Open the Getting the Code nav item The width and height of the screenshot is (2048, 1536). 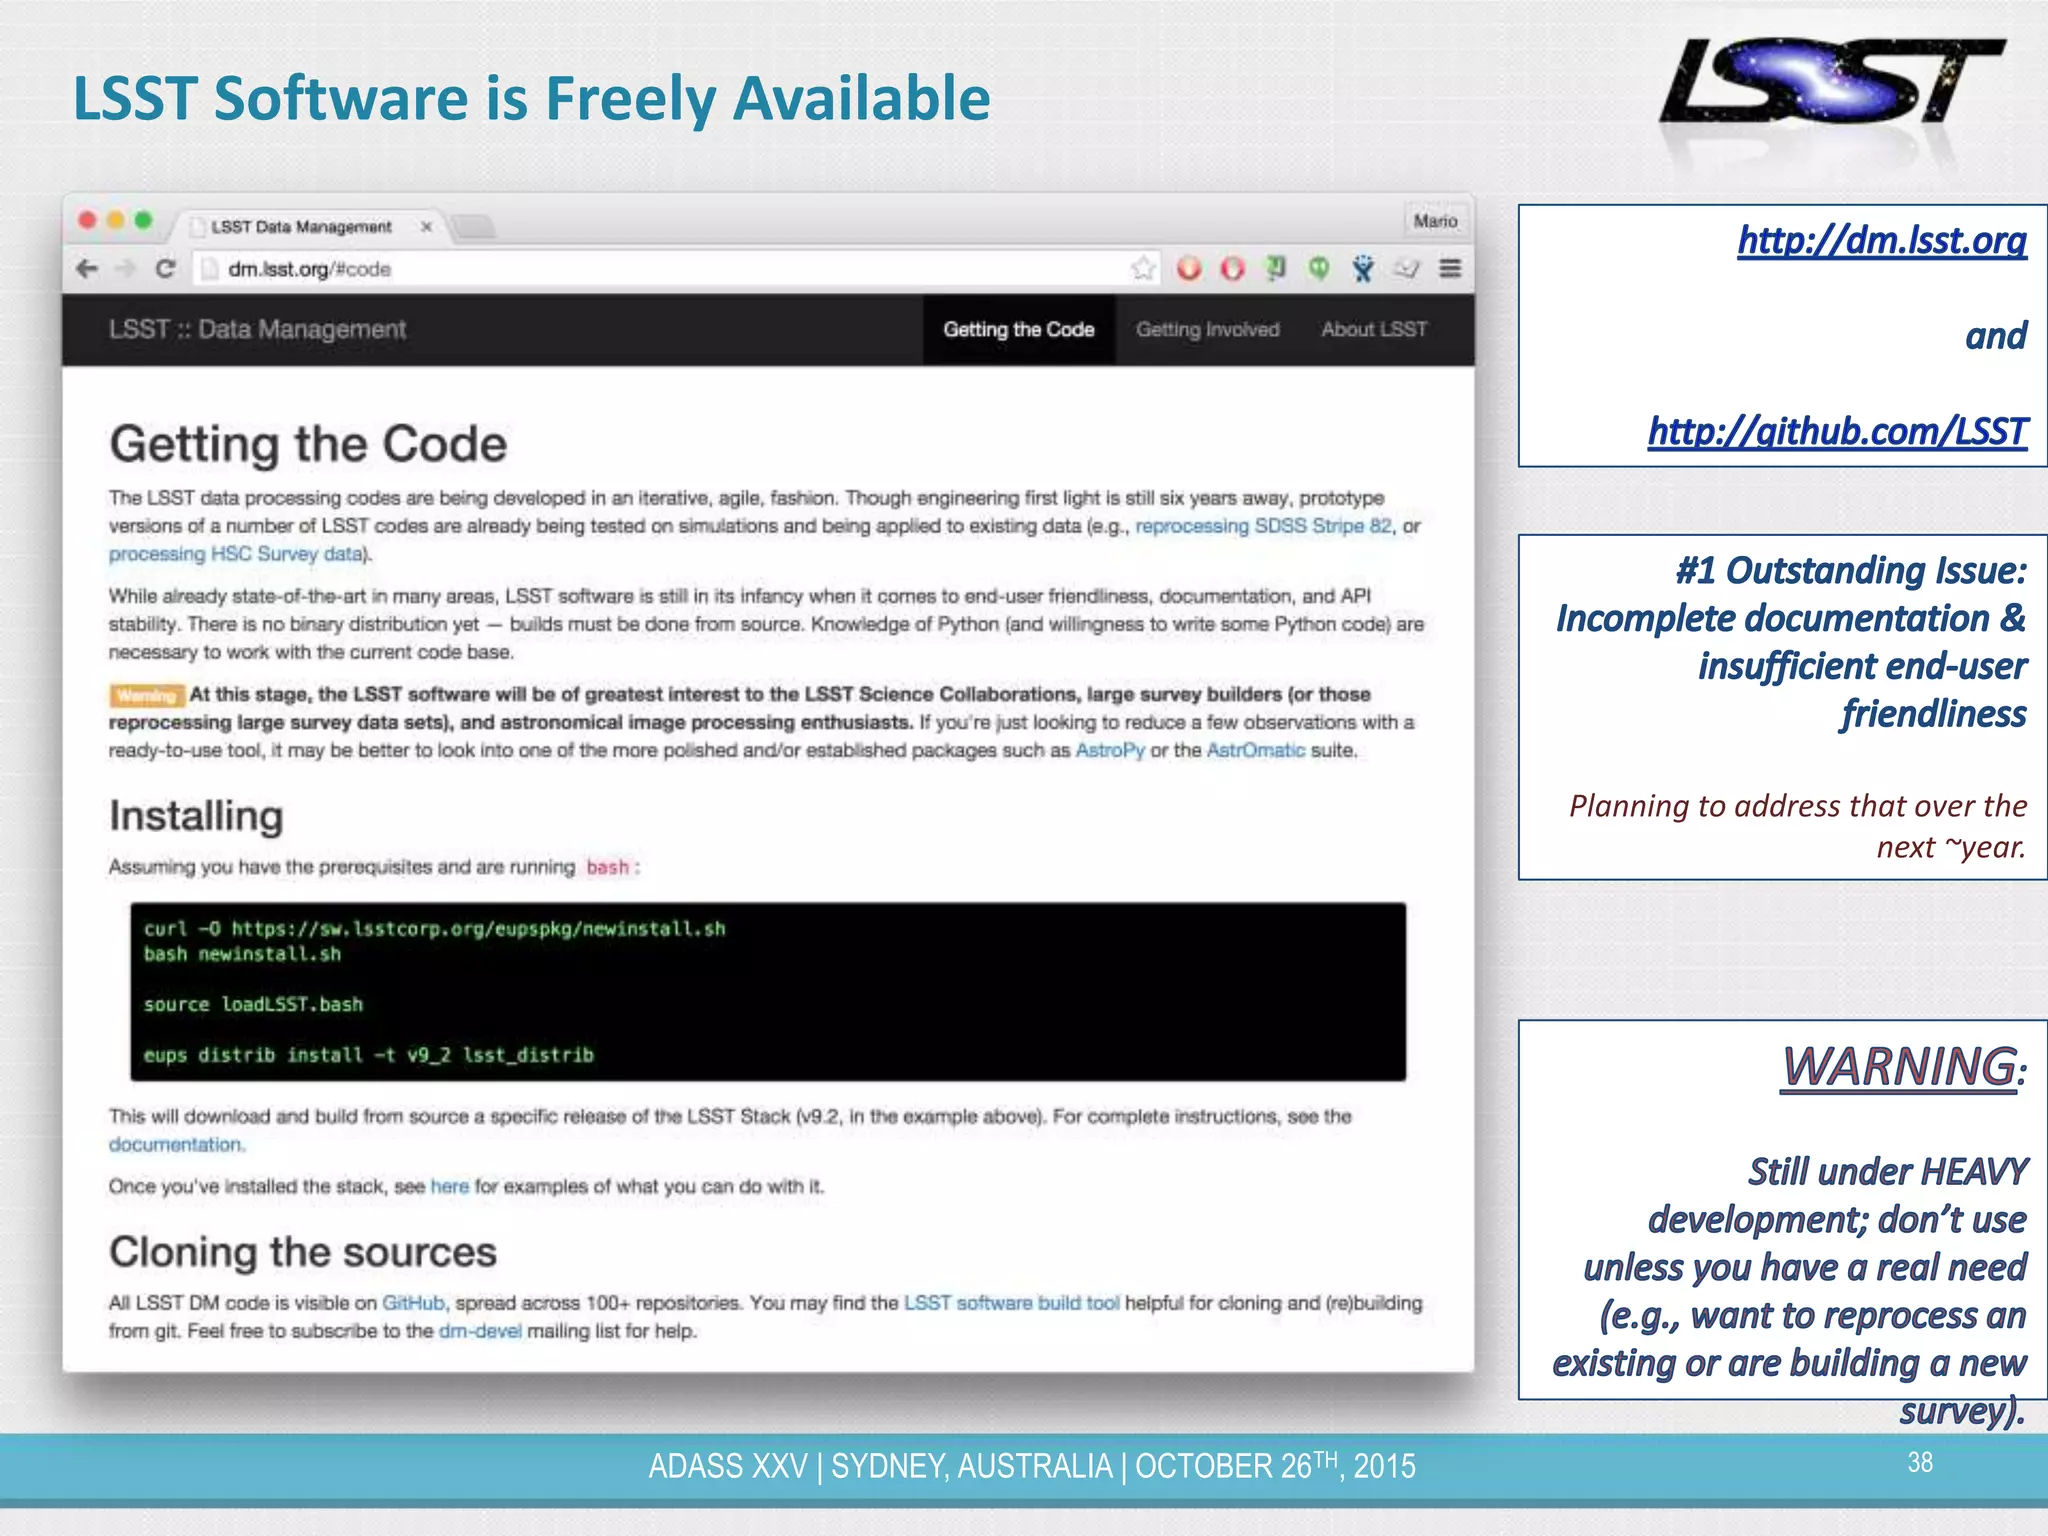click(x=1018, y=329)
